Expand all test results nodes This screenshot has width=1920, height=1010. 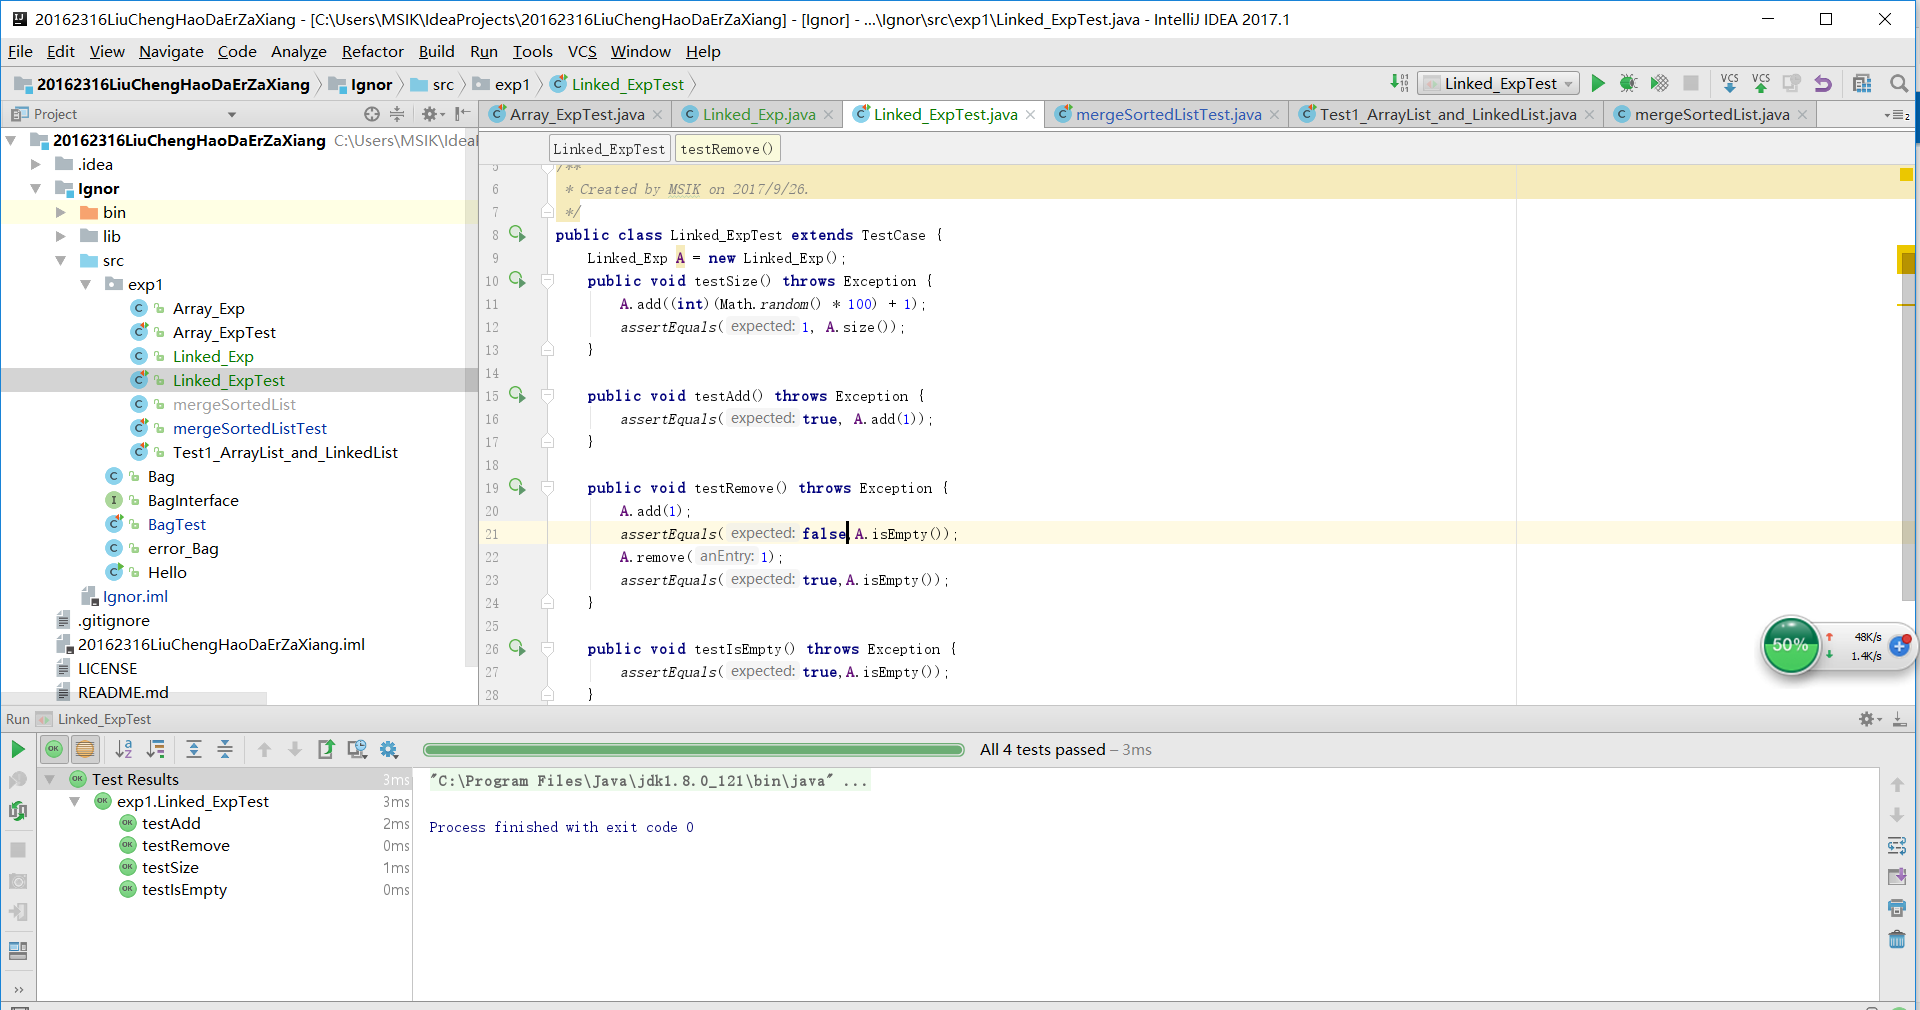pyautogui.click(x=194, y=749)
